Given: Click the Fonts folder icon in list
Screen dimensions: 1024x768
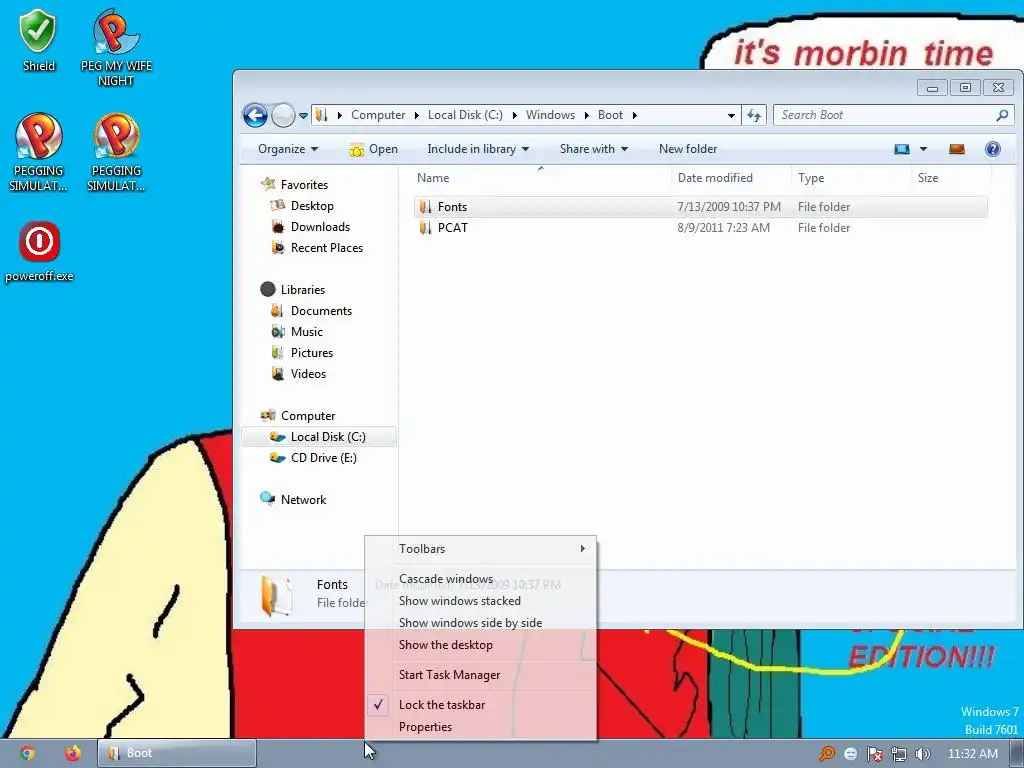Looking at the screenshot, I should tap(426, 207).
